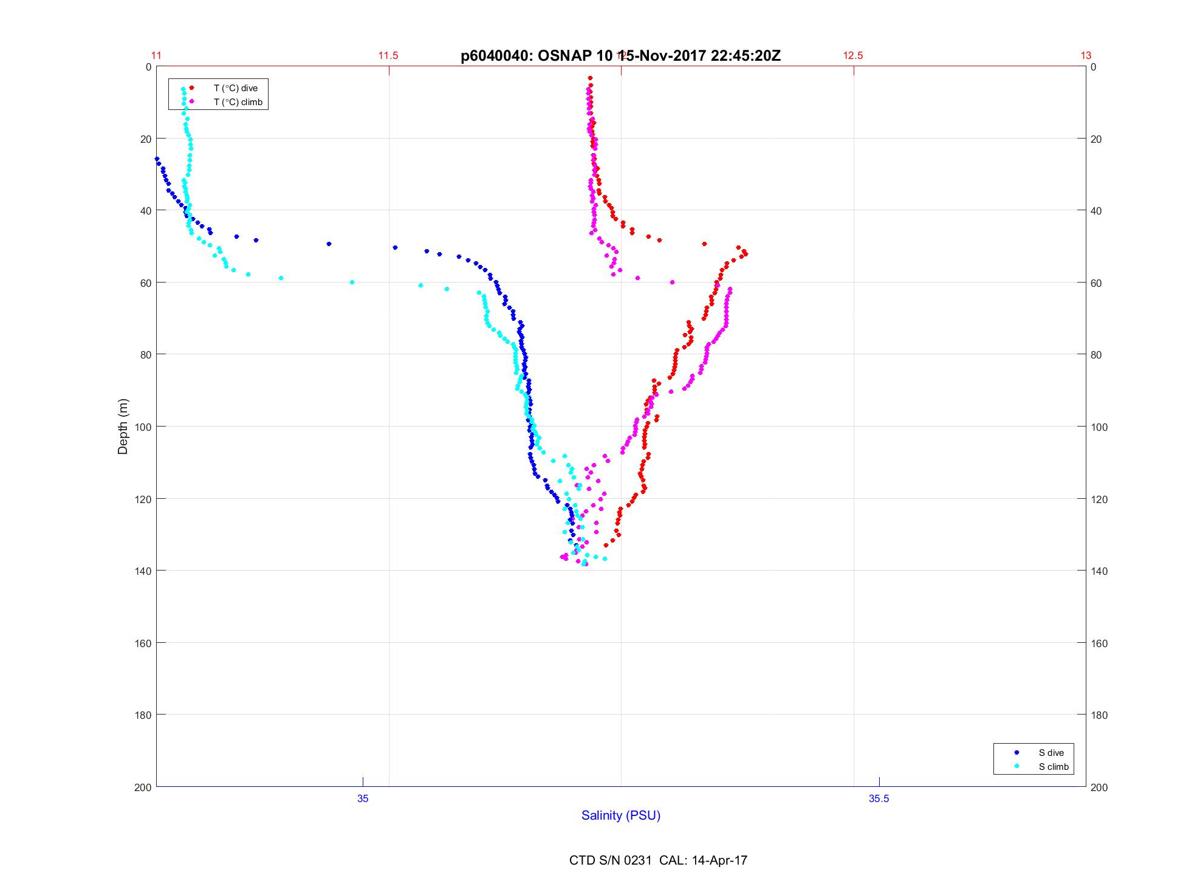This screenshot has width=1200, height=885.
Task: Click the left depth tick label '200'
Action: tap(141, 787)
